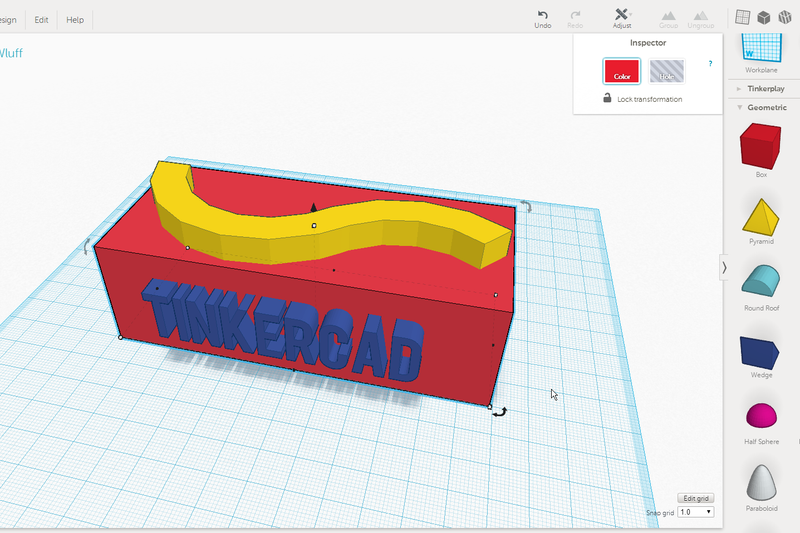Viewport: 800px width, 533px height.
Task: Open the Design menu
Action: click(x=8, y=20)
